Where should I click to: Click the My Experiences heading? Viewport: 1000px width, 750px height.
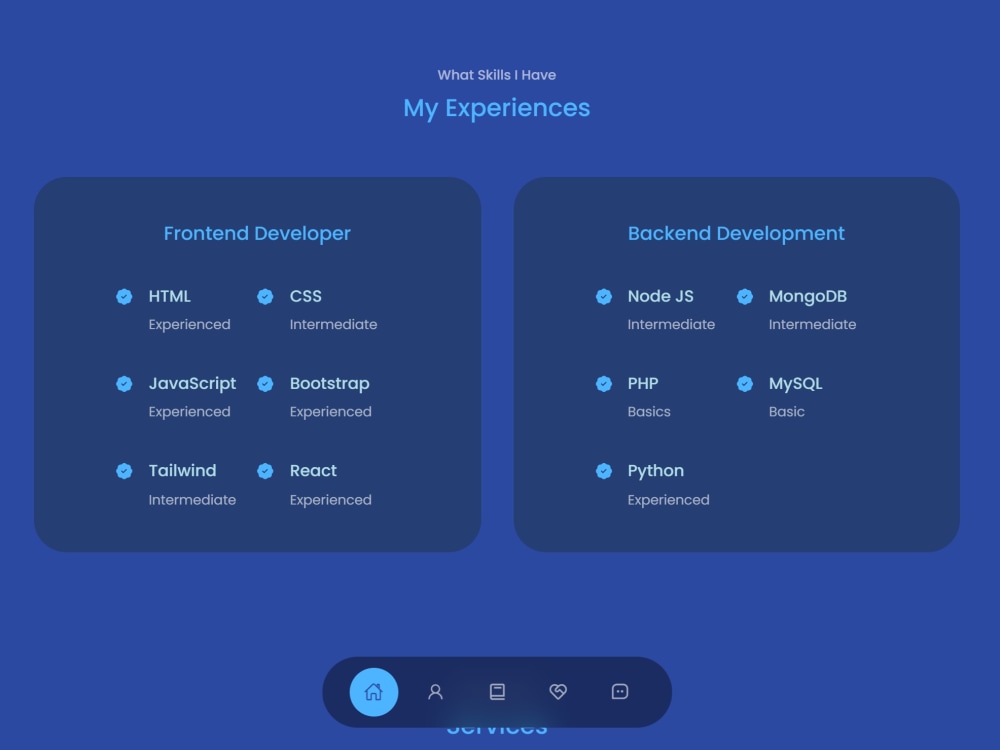(496, 107)
